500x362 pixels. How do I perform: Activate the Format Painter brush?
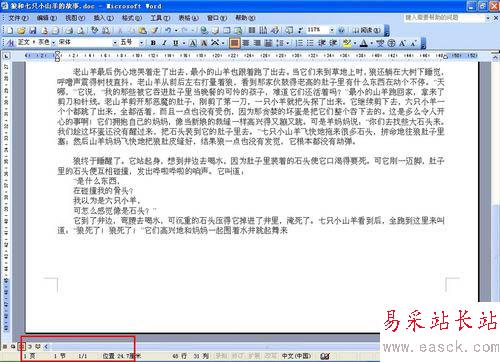154,31
